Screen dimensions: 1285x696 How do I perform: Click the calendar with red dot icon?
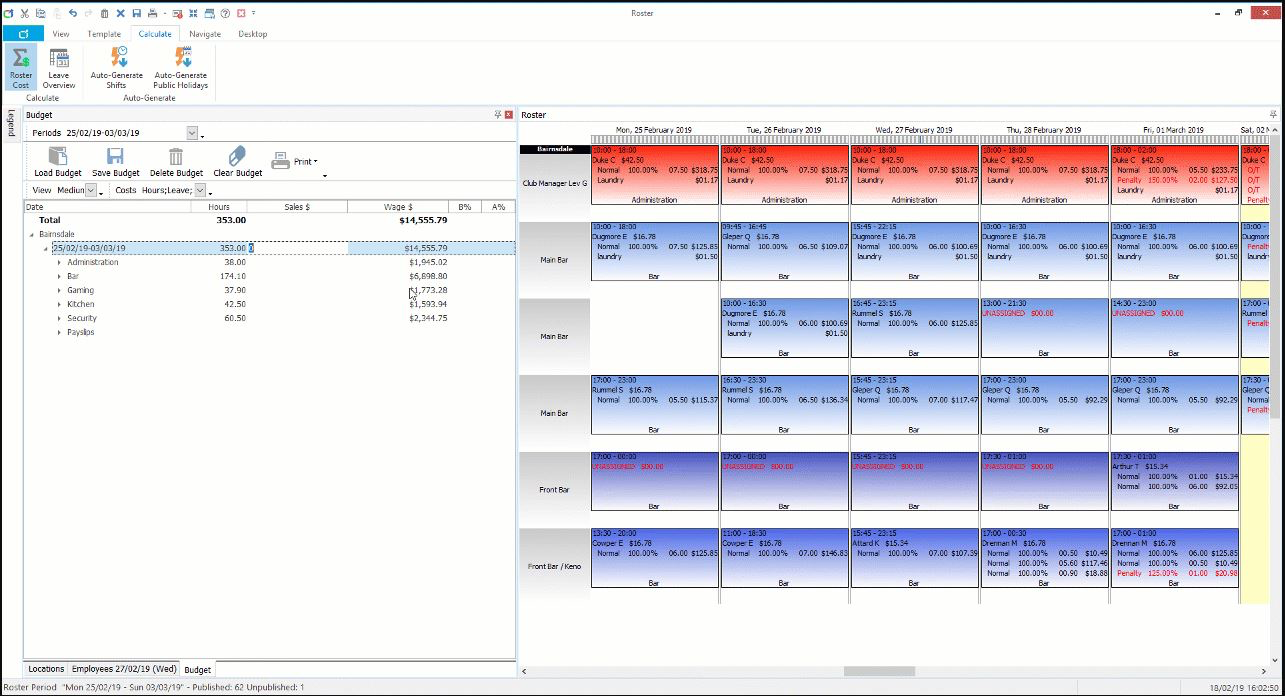coord(178,13)
